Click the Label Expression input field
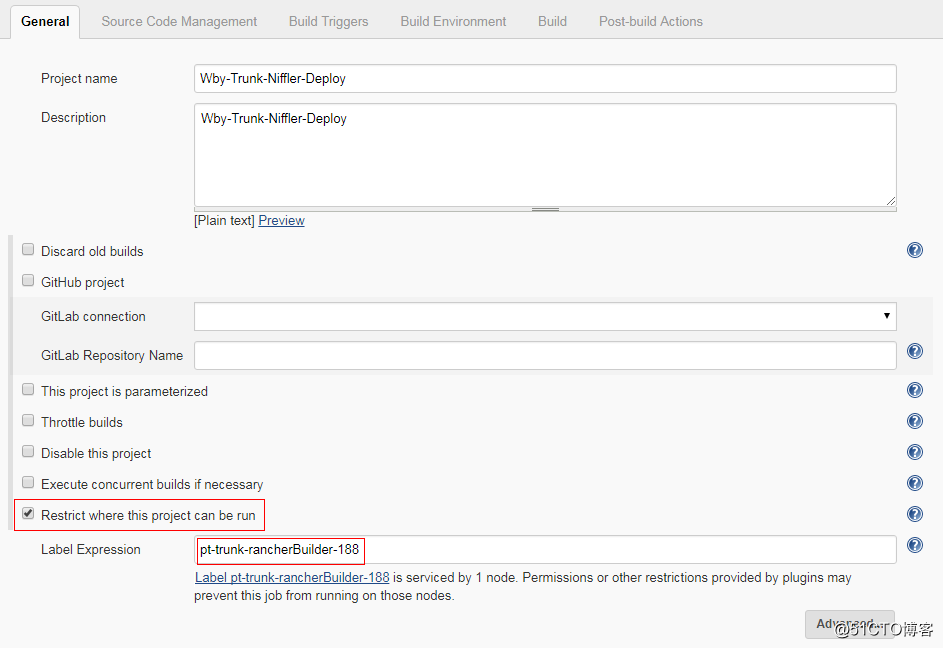This screenshot has height=648, width=943. pyautogui.click(x=545, y=550)
